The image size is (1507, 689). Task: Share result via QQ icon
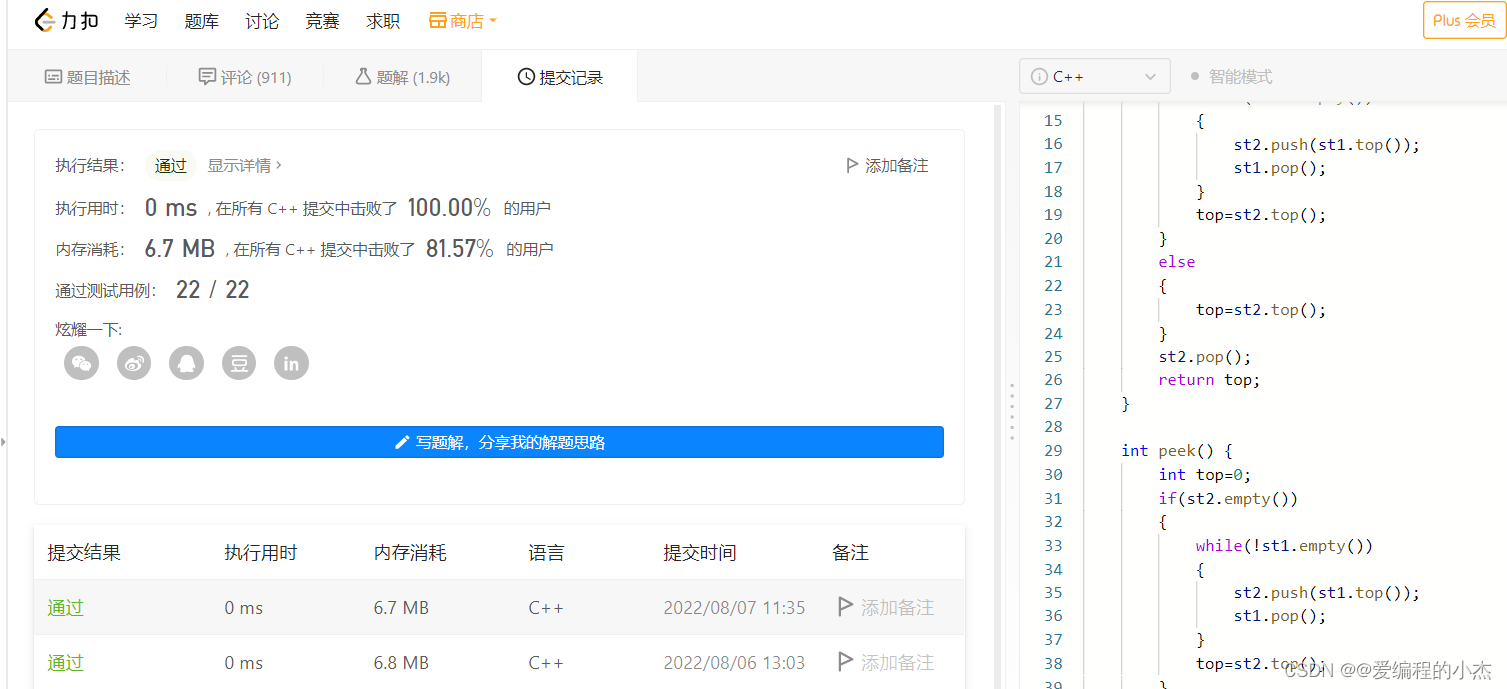coord(186,363)
